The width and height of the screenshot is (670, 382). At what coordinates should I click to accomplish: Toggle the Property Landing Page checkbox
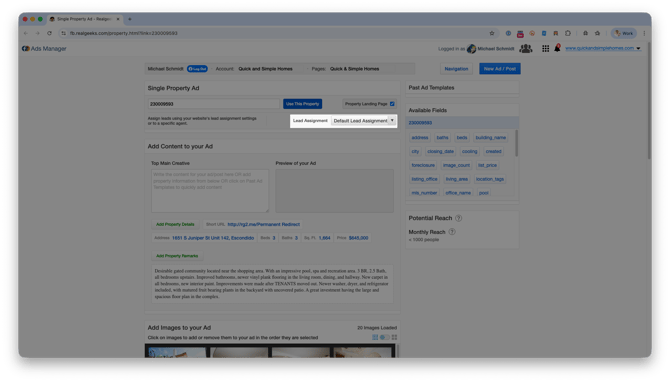click(392, 104)
